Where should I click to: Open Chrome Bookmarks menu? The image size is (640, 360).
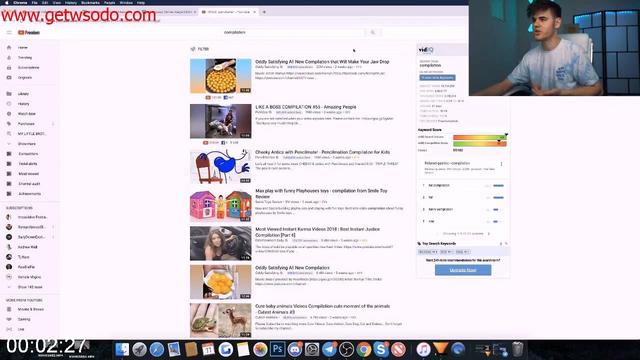[90, 2]
